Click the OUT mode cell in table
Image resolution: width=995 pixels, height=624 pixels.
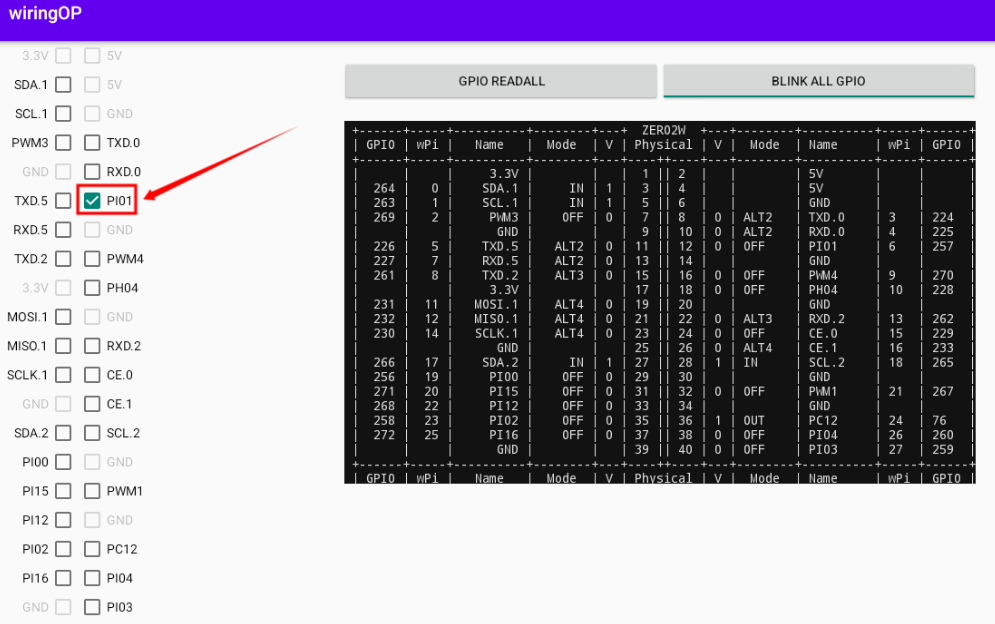tap(753, 421)
